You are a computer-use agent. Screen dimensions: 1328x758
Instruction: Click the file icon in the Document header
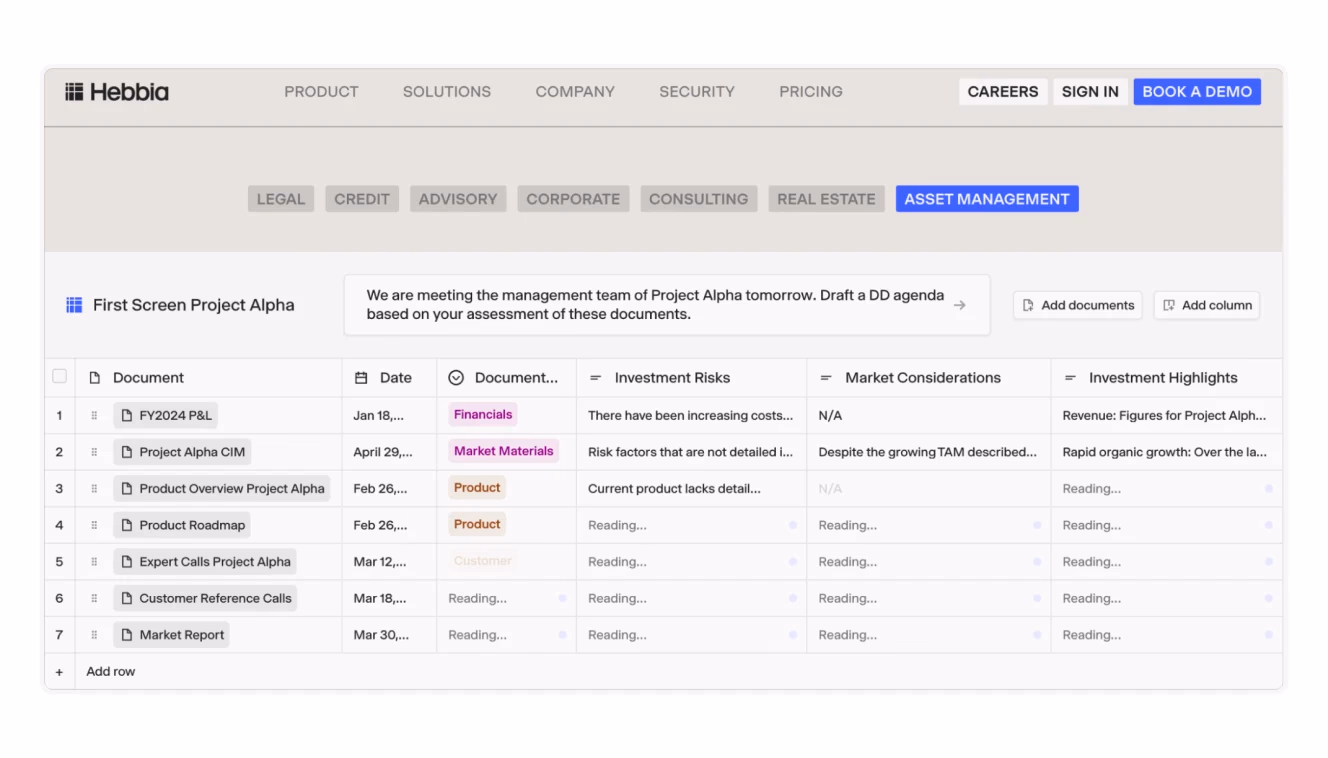point(95,378)
